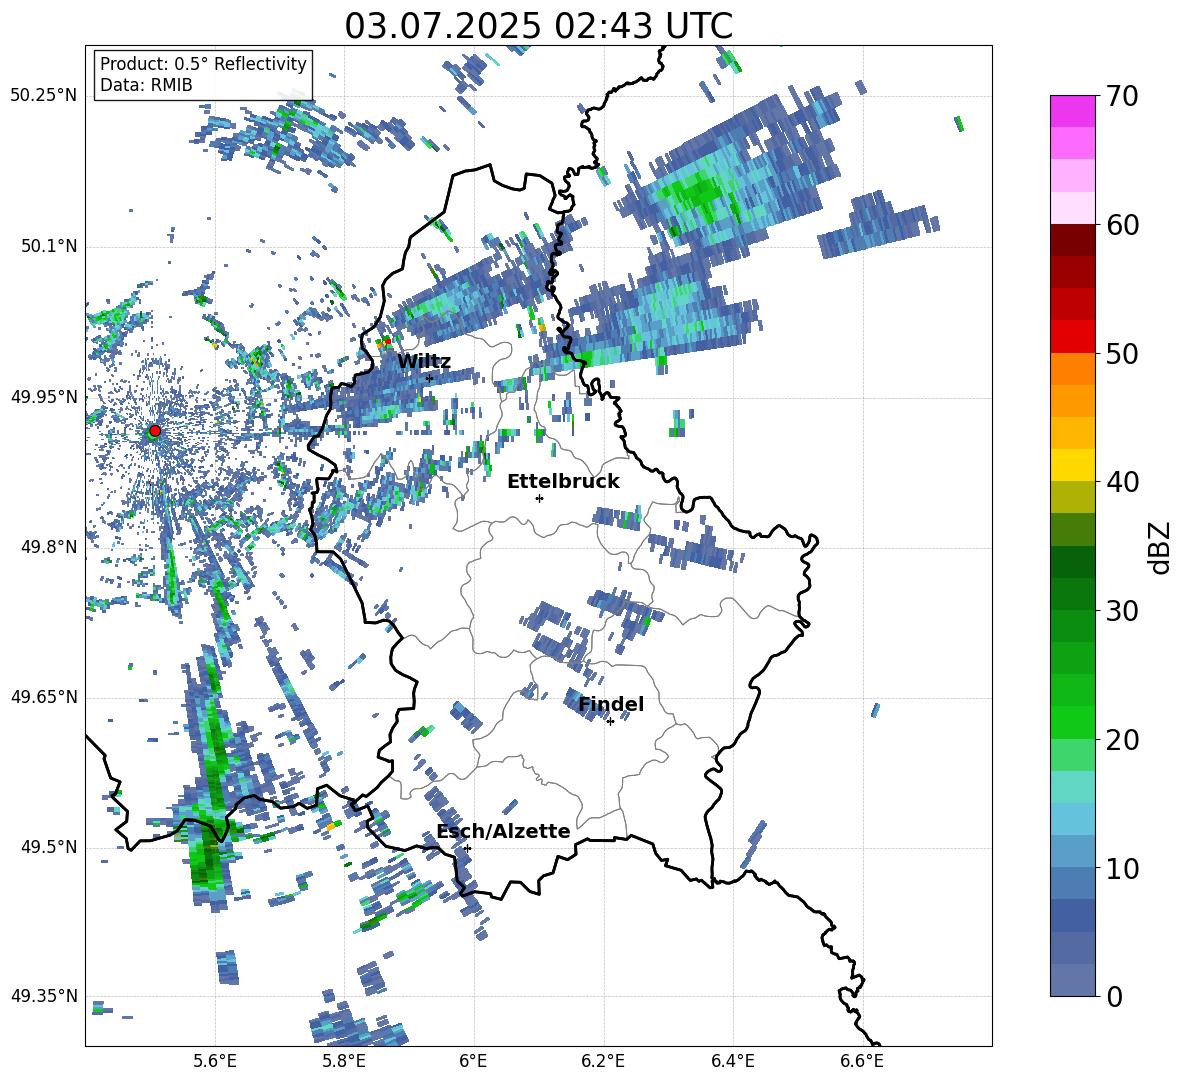Pick the orange colorbar swatch below 50
This screenshot has height=1081, width=1184.
tap(1072, 369)
